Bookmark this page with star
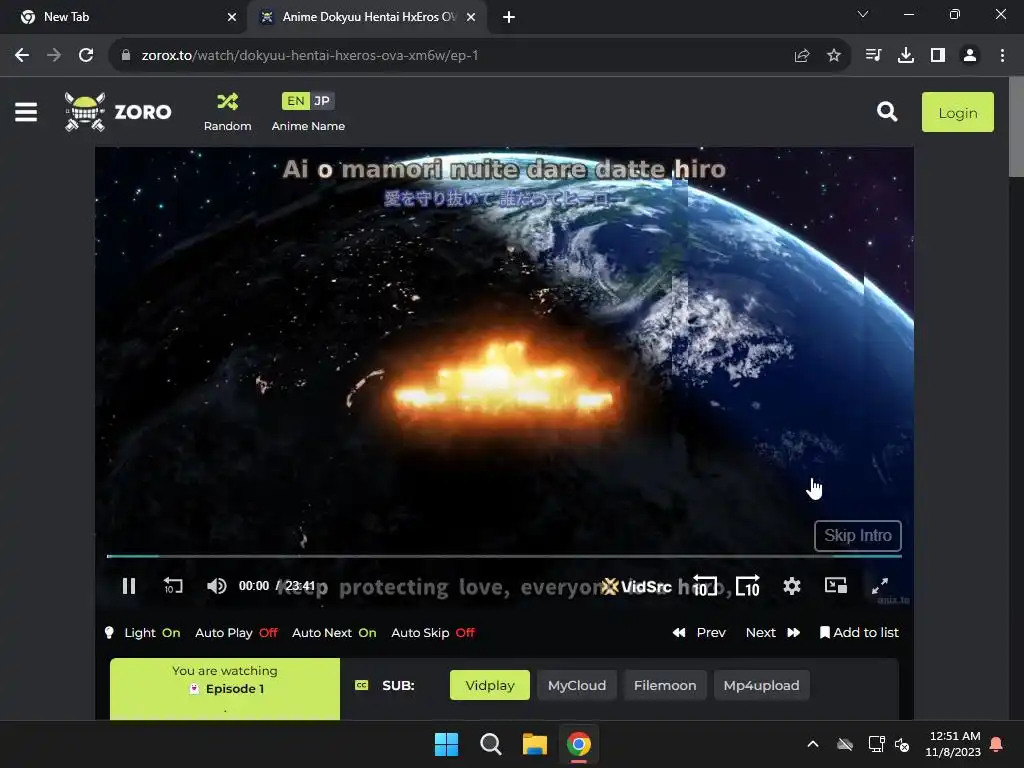 [834, 56]
